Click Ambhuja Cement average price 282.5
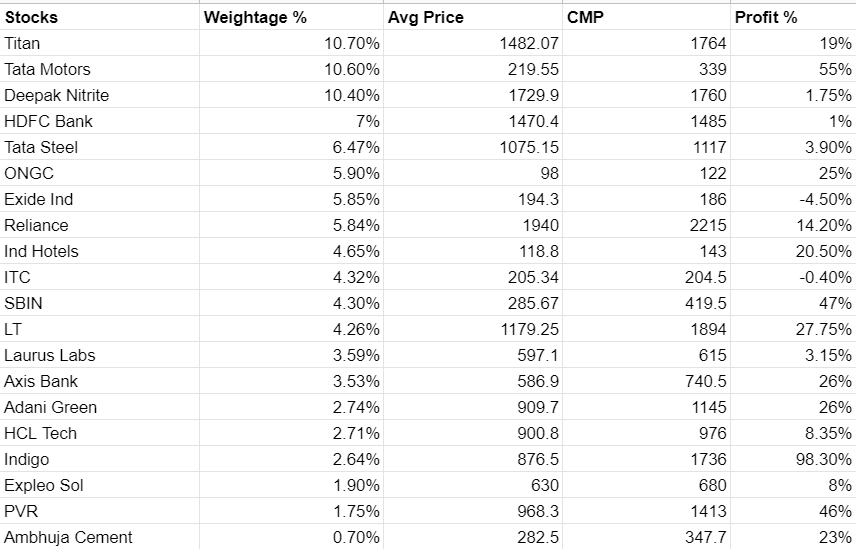This screenshot has width=856, height=549. click(x=473, y=537)
